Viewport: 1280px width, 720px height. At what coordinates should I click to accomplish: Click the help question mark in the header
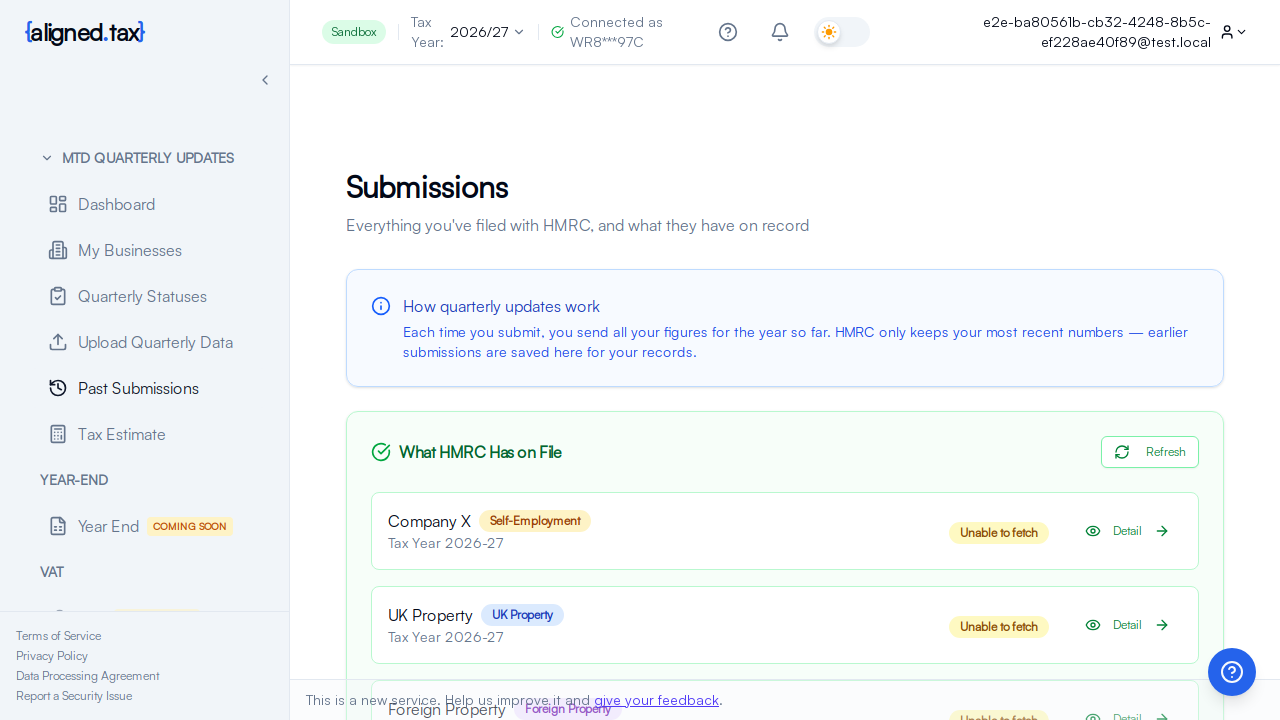click(728, 32)
